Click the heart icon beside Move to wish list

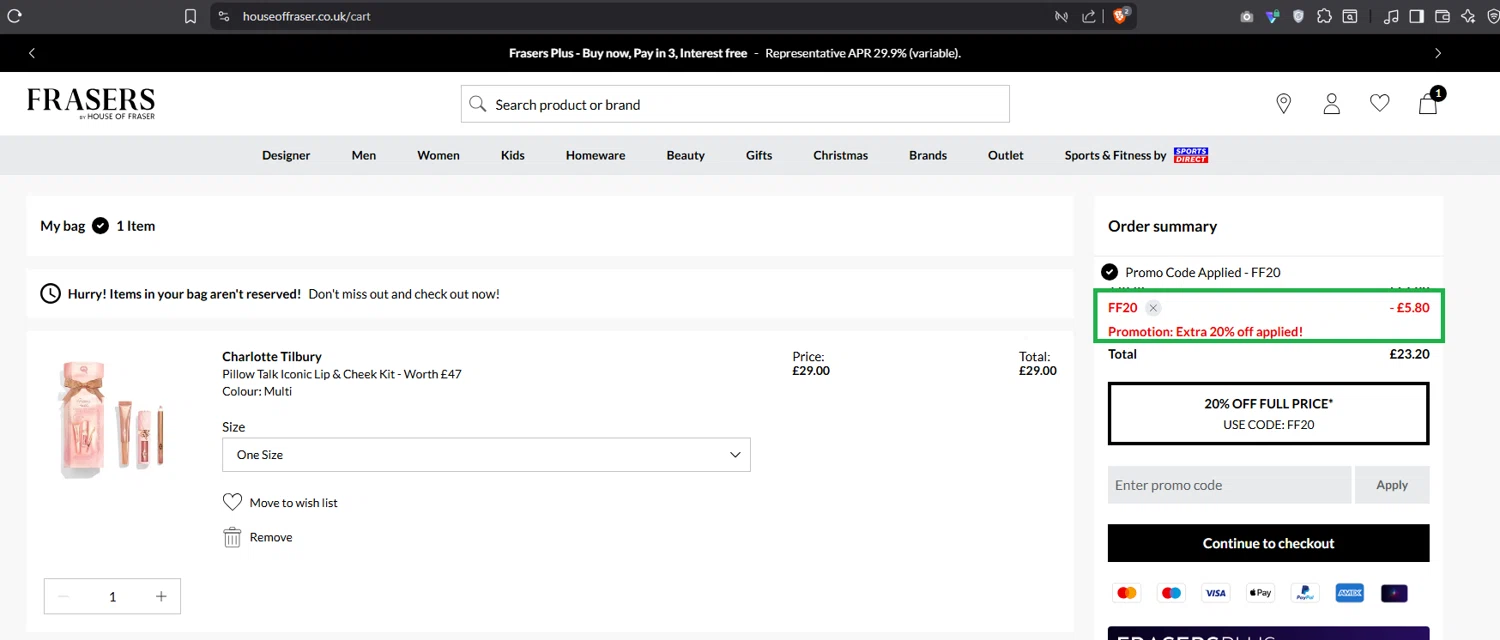232,502
